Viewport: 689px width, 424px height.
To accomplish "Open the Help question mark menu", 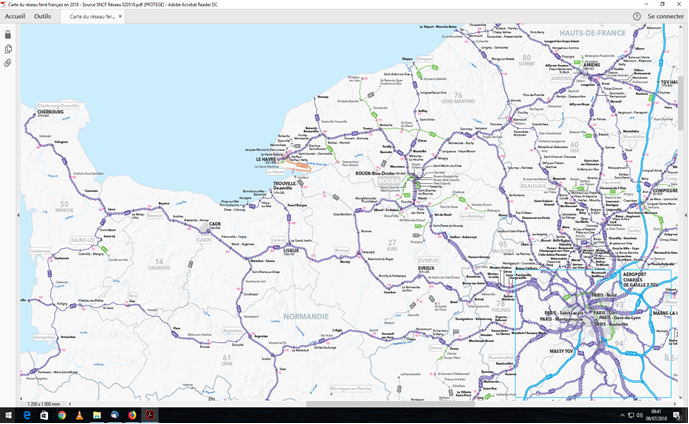I will tap(637, 16).
